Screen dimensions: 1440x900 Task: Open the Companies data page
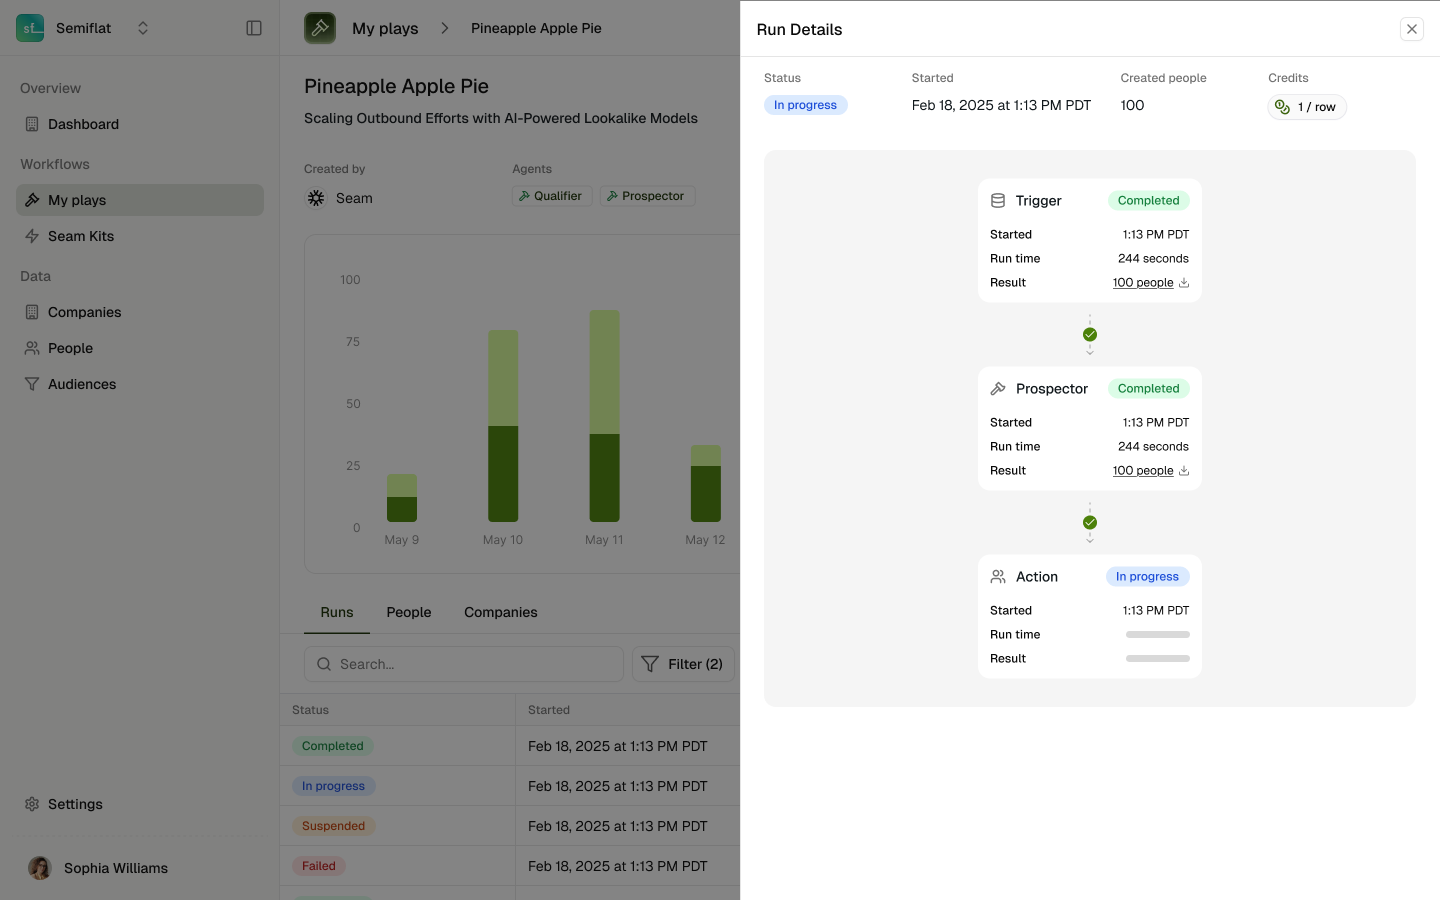[x=84, y=312]
